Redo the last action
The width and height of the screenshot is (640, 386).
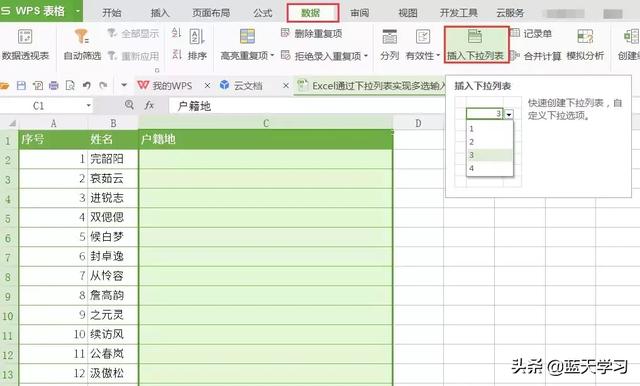[103, 85]
